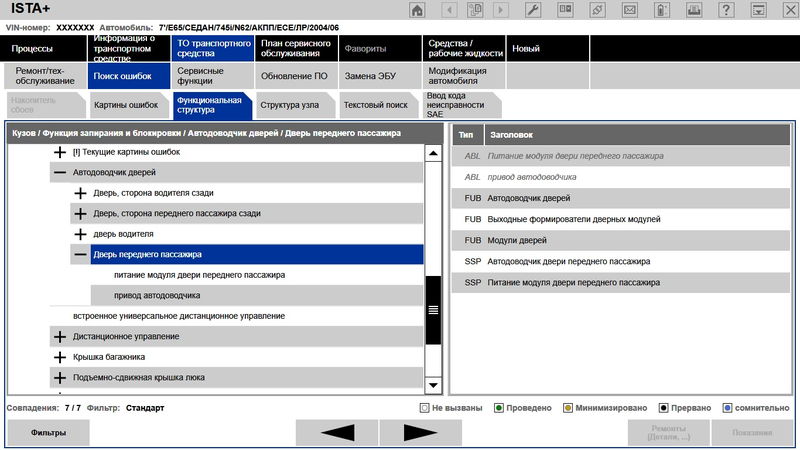Click the connection plug icon

[x=597, y=10]
